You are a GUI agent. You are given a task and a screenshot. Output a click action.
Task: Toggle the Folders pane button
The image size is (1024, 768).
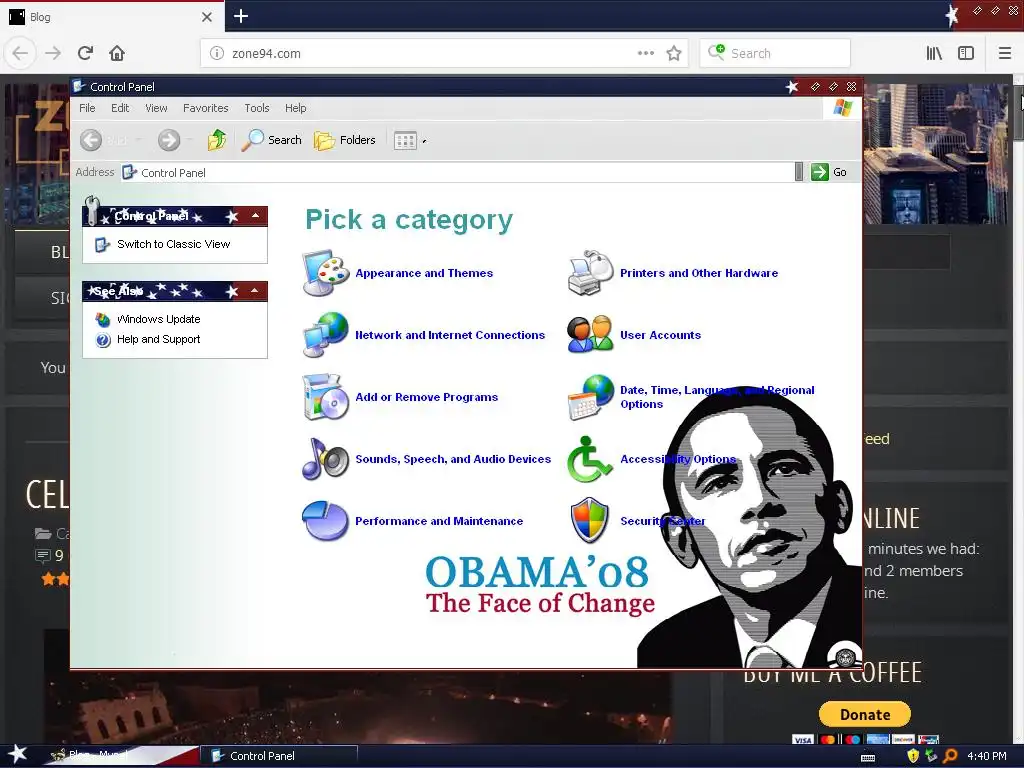(345, 140)
